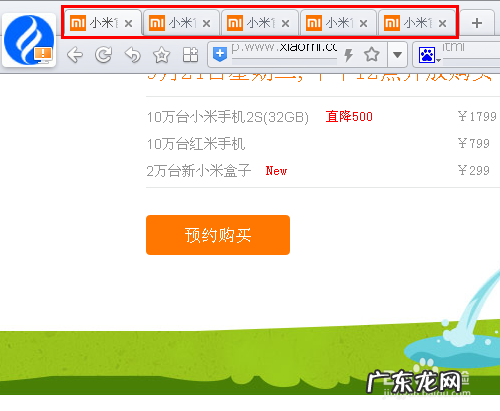This screenshot has height=411, width=500.
Task: Open favorites with the toolbar star icon
Action: pos(162,55)
